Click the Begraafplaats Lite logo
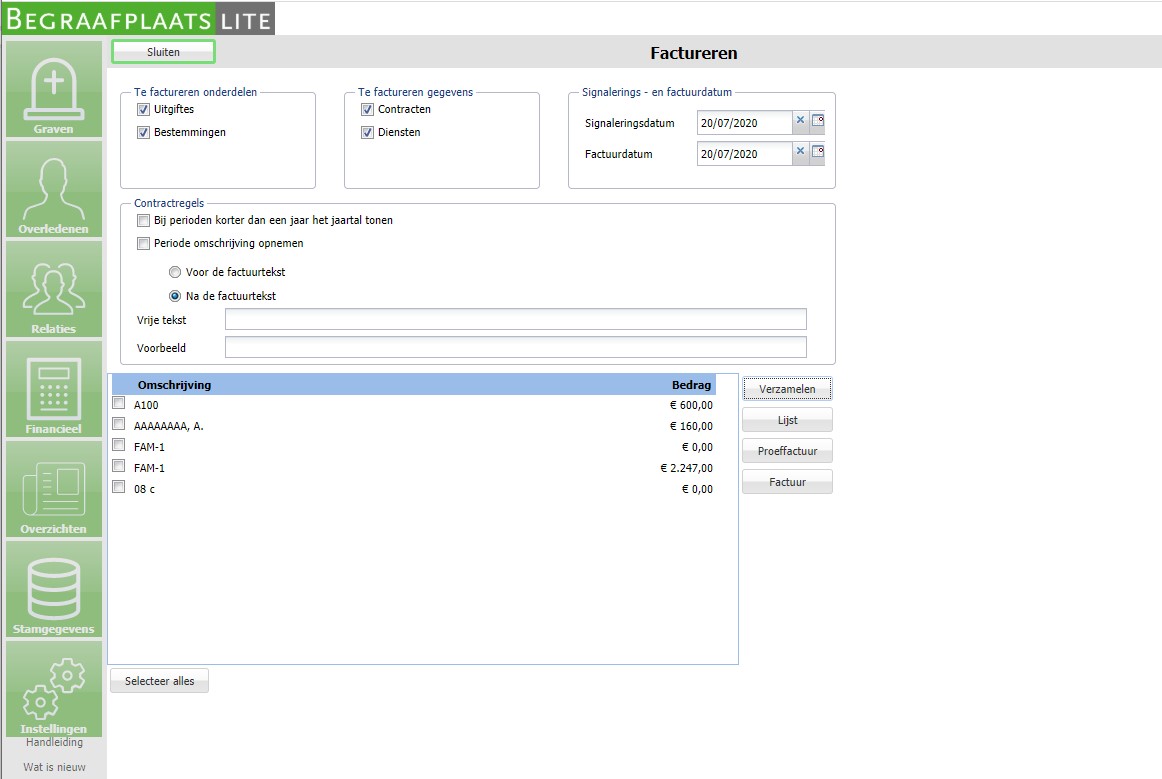 click(x=139, y=19)
